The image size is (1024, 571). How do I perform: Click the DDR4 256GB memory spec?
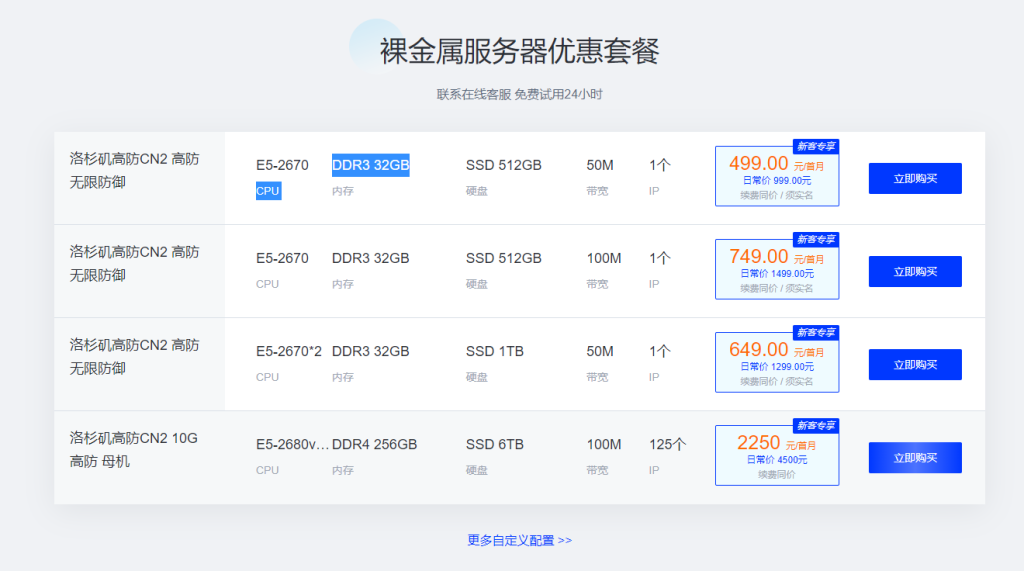coord(374,444)
